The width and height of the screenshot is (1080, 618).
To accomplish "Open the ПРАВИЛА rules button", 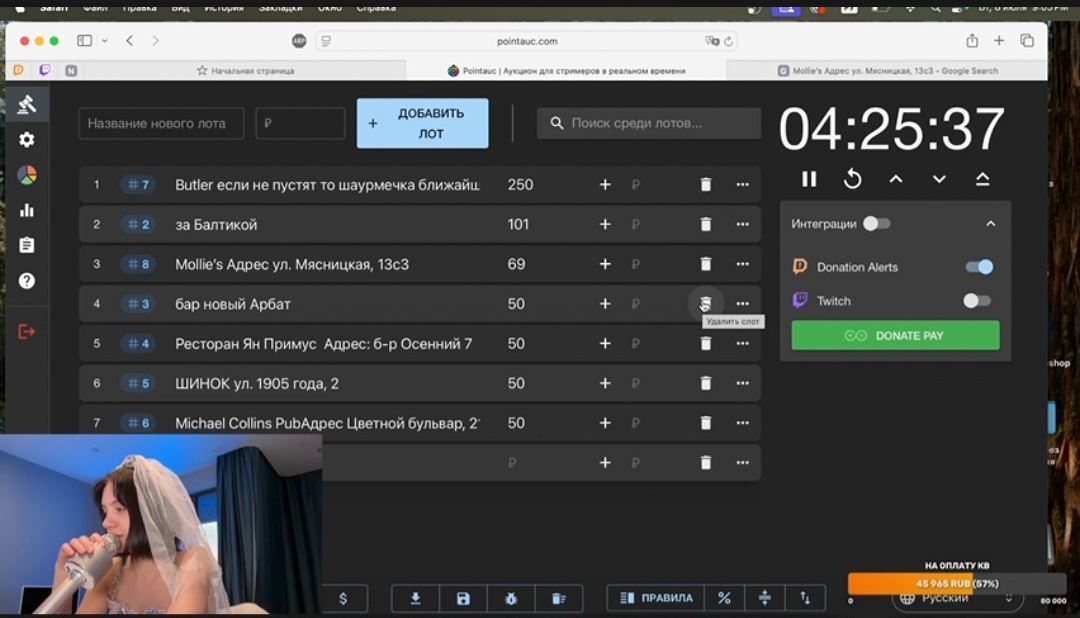I will coord(656,598).
